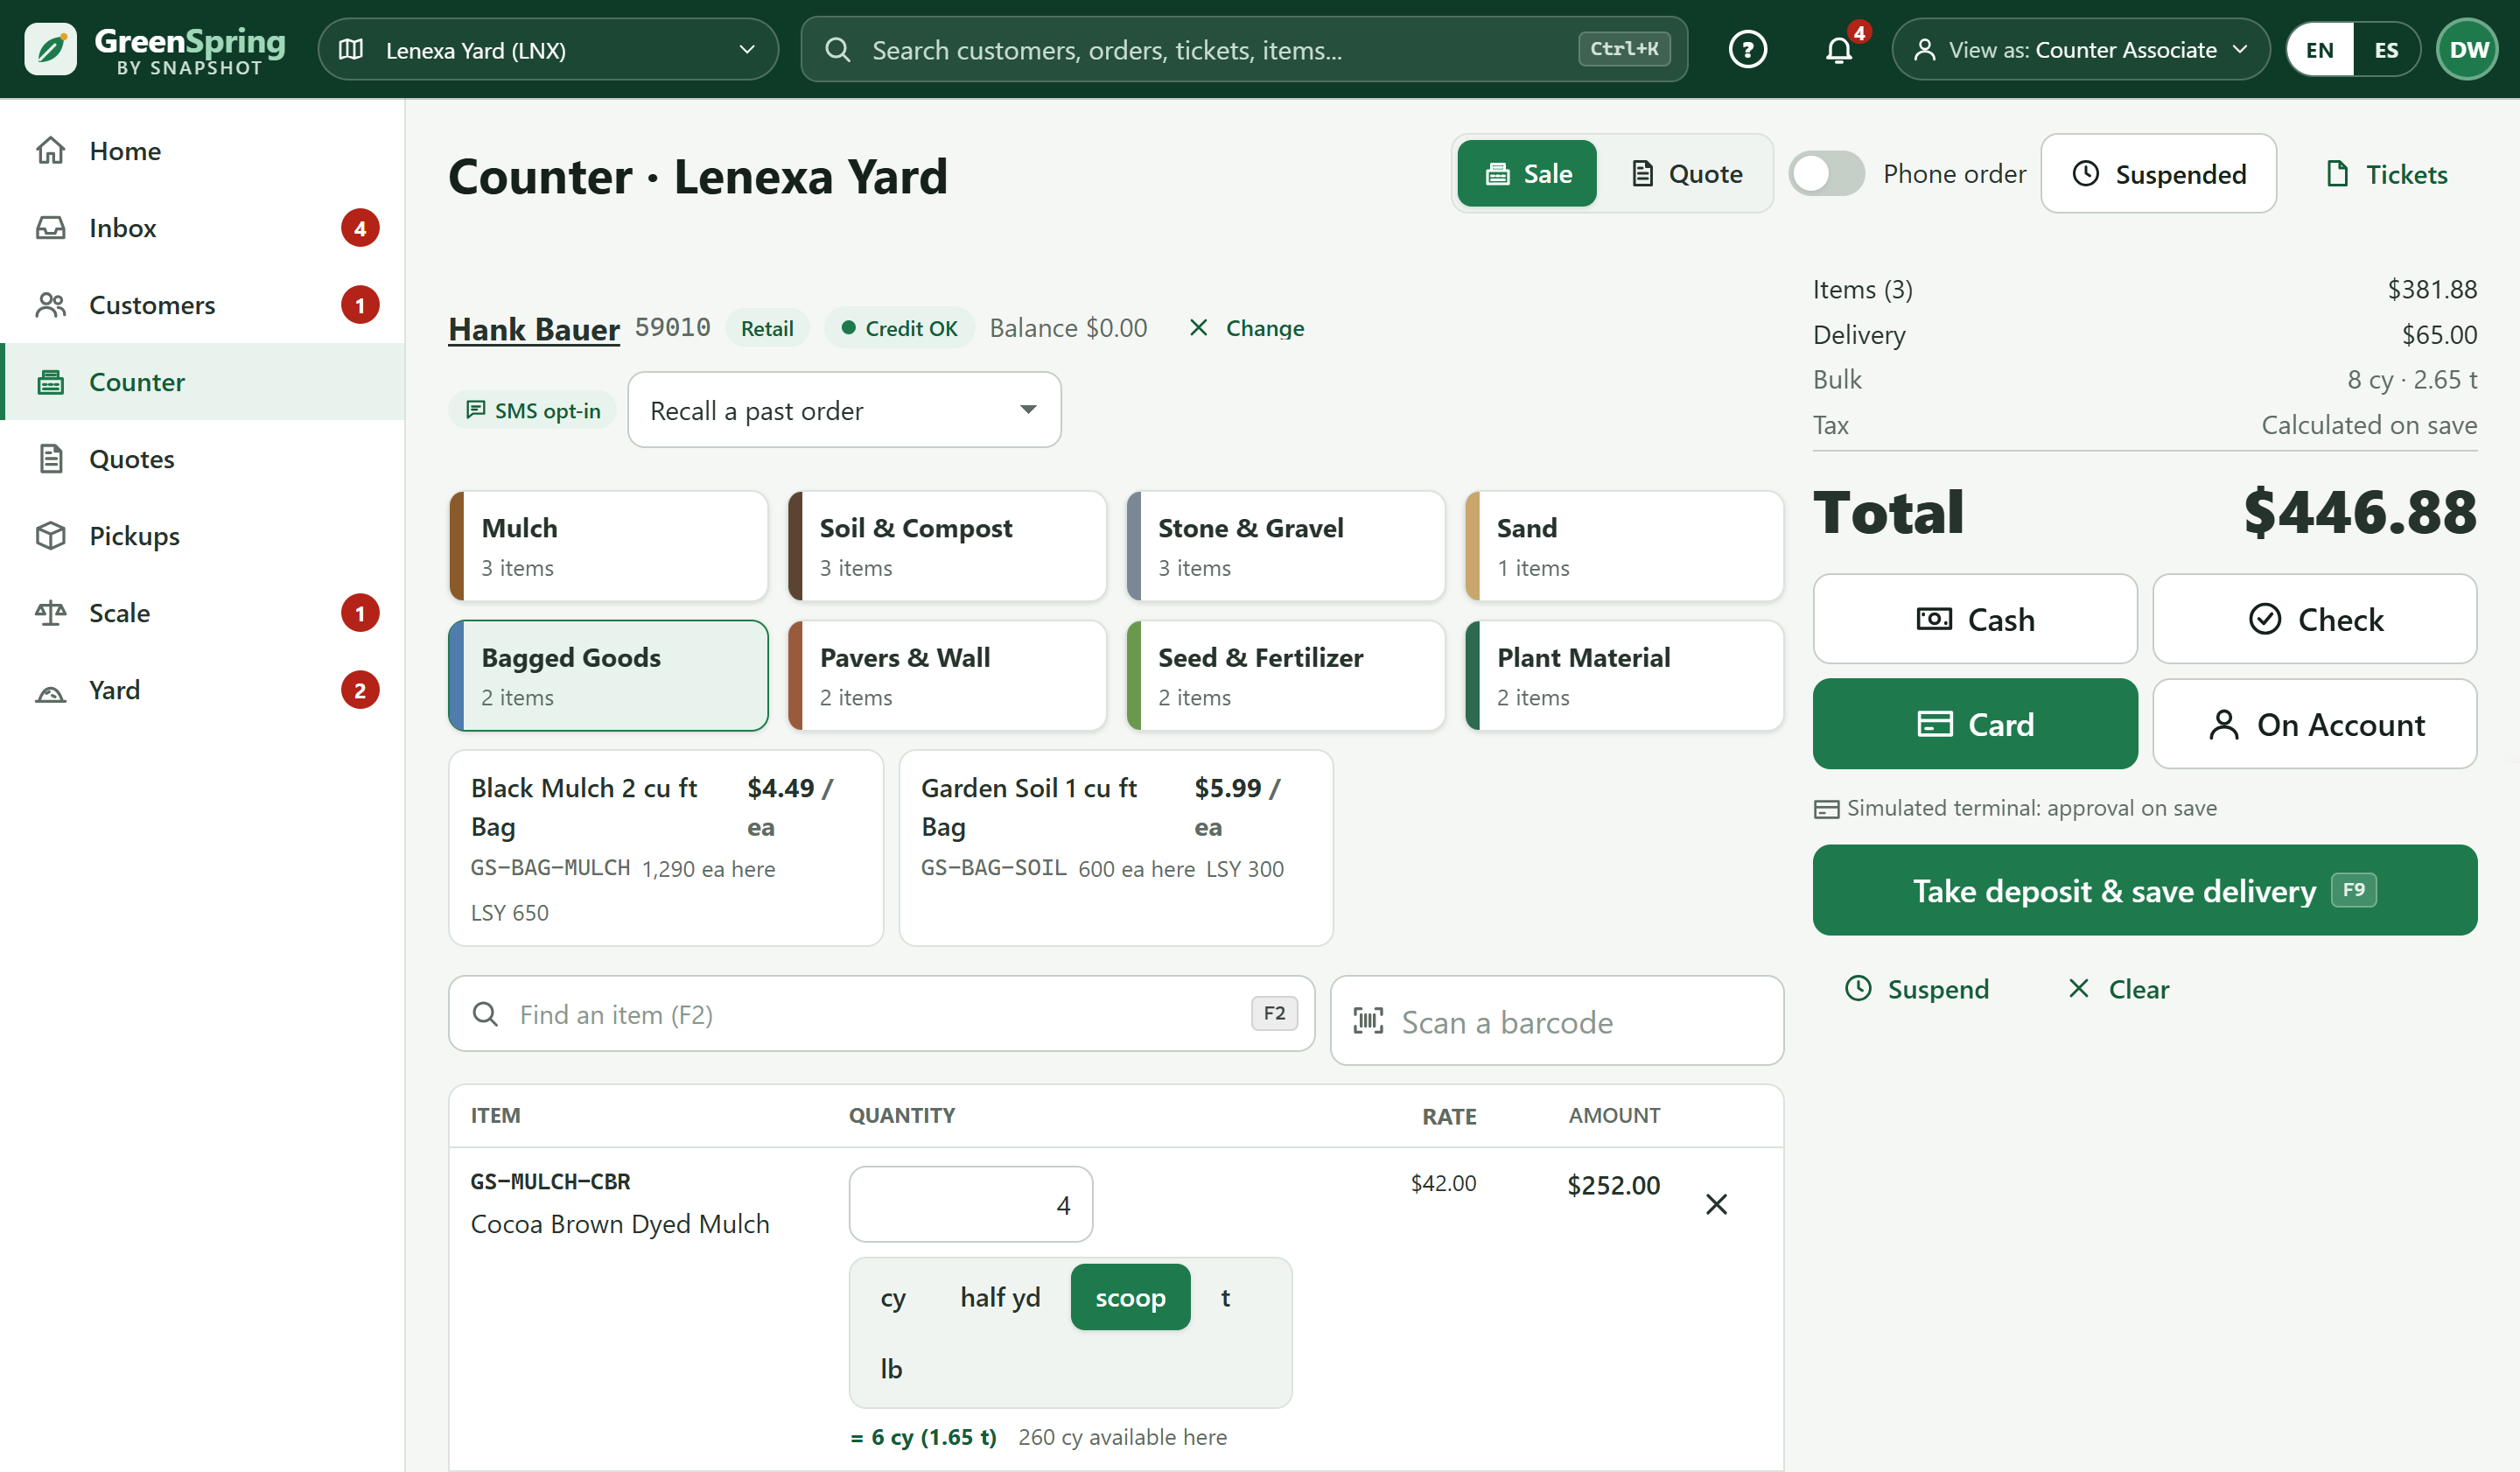Open the Lenexa Yard location dropdown
Viewport: 2520px width, 1472px height.
(548, 49)
